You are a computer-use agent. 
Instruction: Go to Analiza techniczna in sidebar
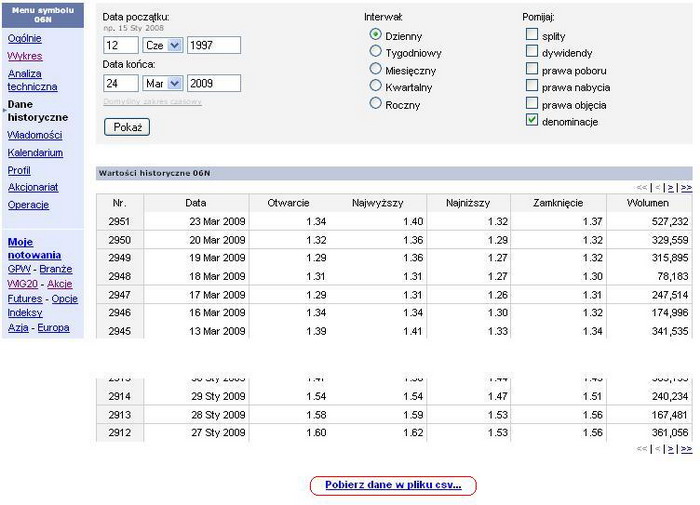(x=32, y=80)
